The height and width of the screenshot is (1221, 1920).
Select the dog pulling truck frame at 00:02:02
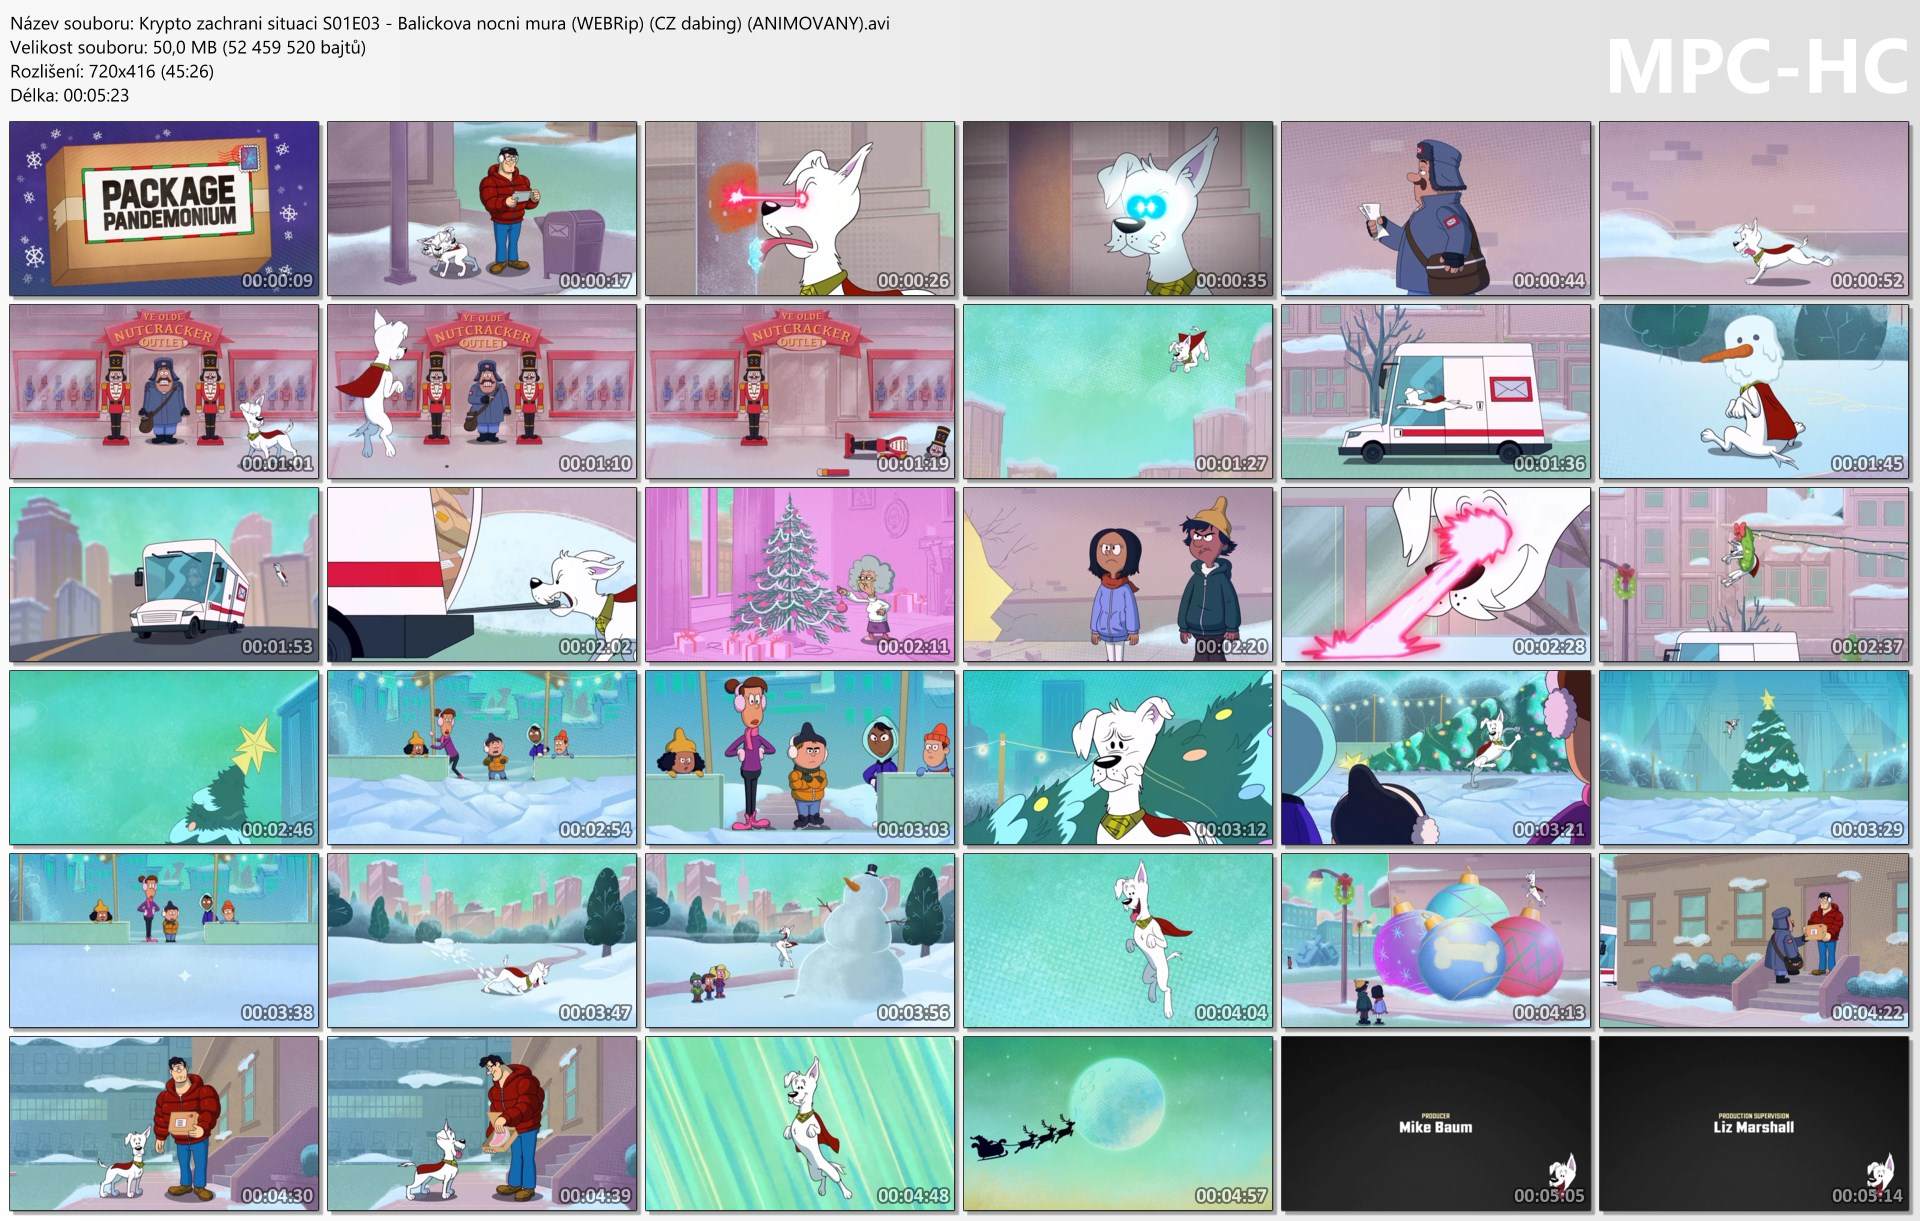[x=482, y=575]
